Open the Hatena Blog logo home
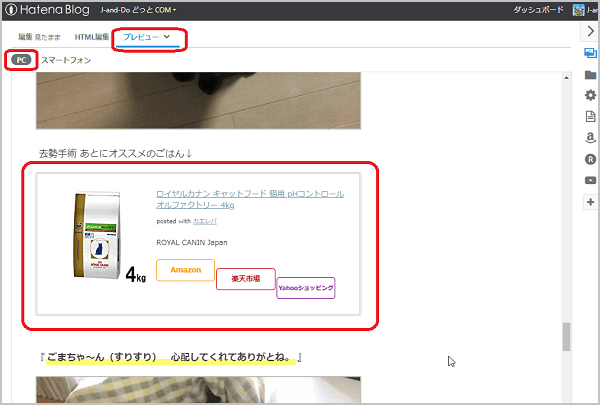600x405 pixels. (x=47, y=10)
